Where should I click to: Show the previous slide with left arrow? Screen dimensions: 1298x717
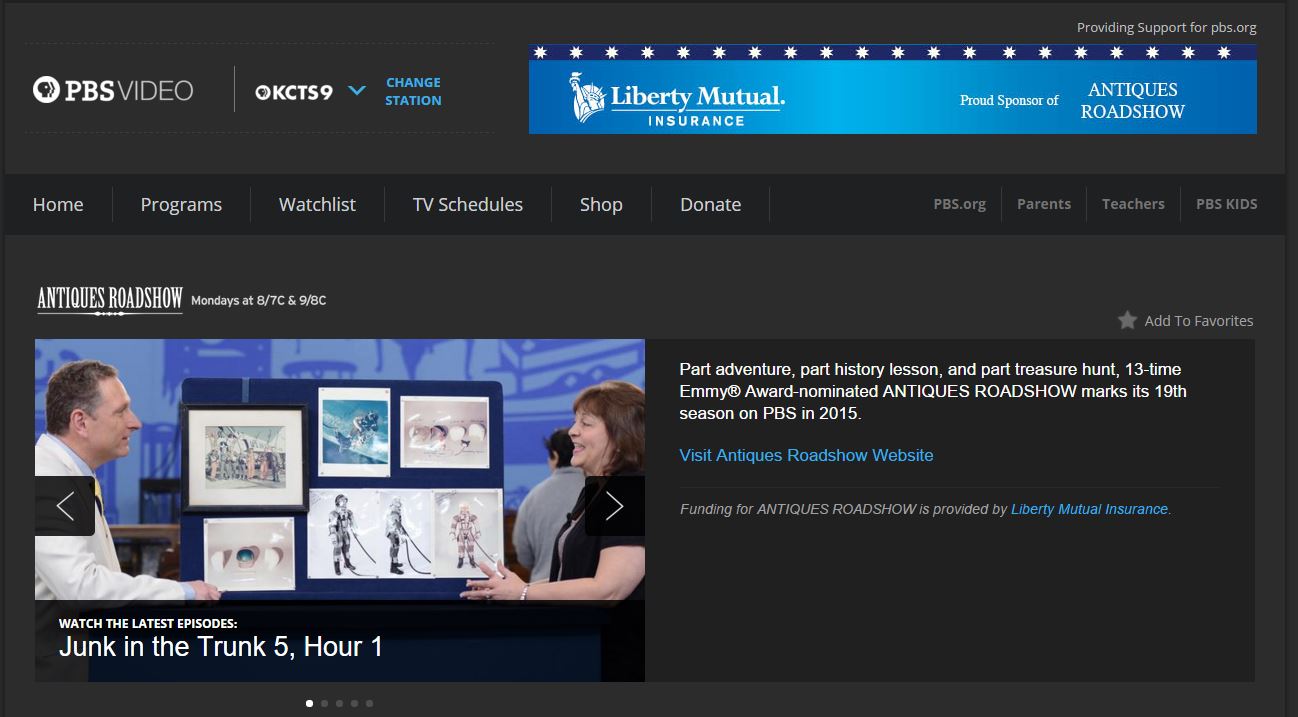(x=65, y=506)
